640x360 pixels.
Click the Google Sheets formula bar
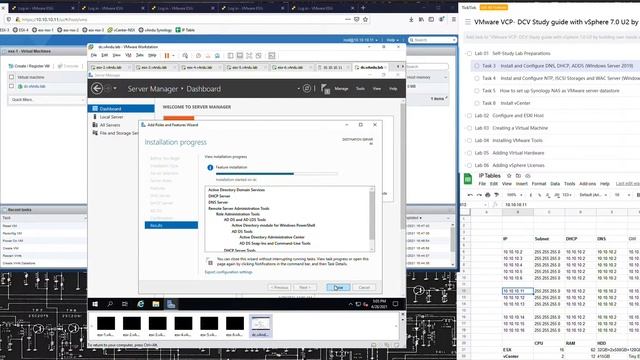tap(571, 204)
